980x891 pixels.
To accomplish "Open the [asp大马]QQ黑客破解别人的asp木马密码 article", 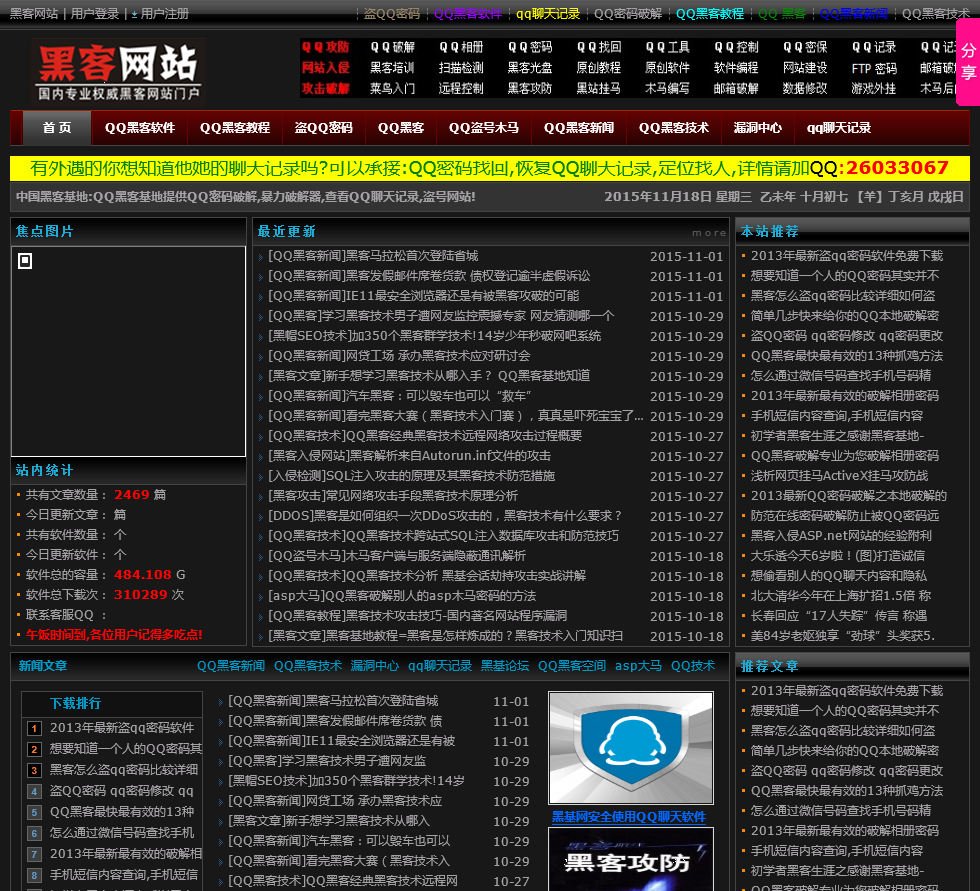I will coord(402,595).
